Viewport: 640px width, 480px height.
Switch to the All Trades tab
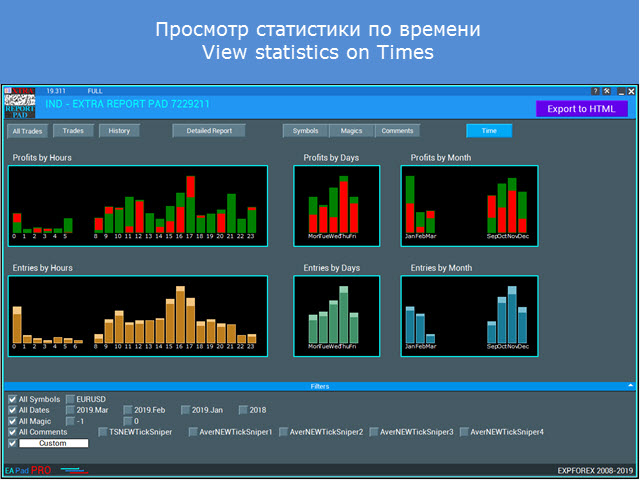coord(27,131)
